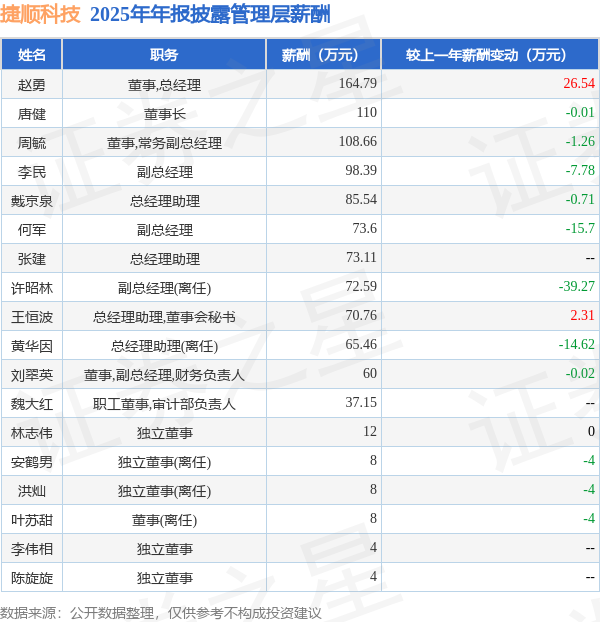600x622 pixels.
Task: Click the name 唐健
Action: (32, 114)
